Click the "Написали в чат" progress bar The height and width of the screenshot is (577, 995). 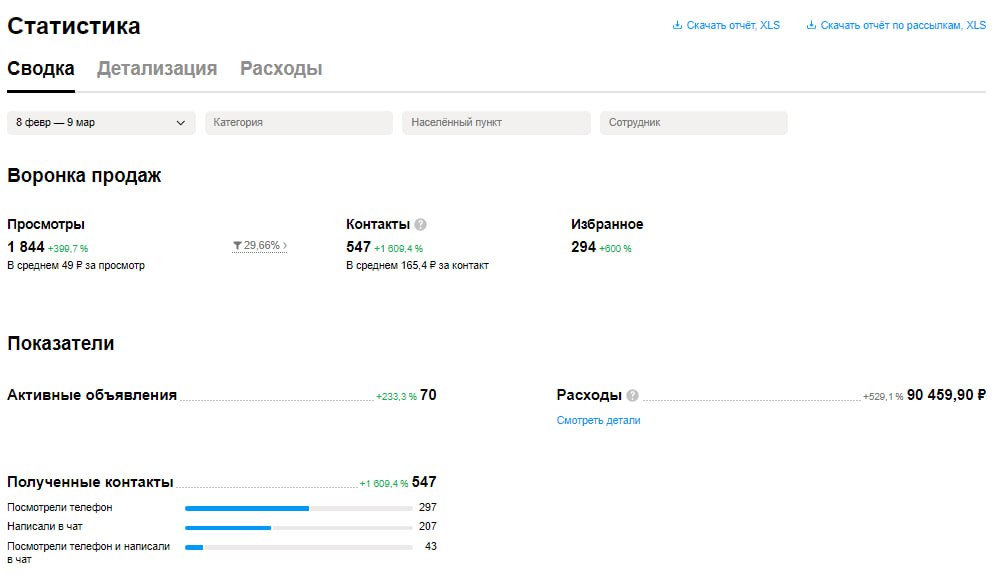[298, 527]
